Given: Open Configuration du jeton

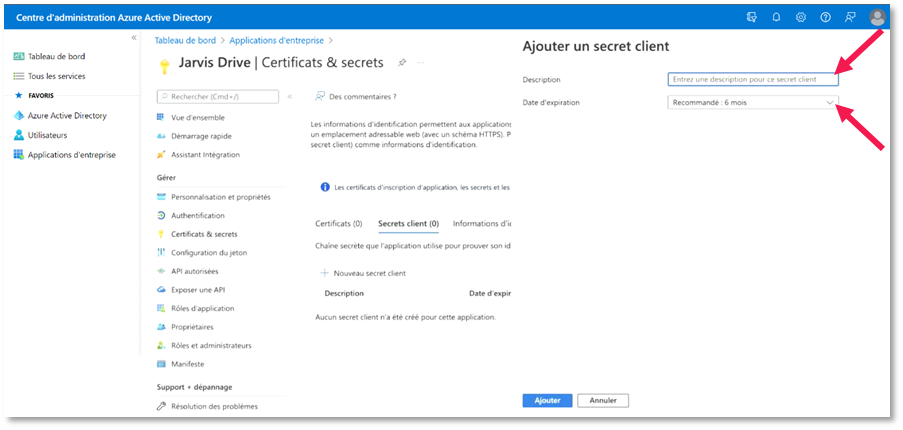Looking at the screenshot, I should click(x=209, y=253).
